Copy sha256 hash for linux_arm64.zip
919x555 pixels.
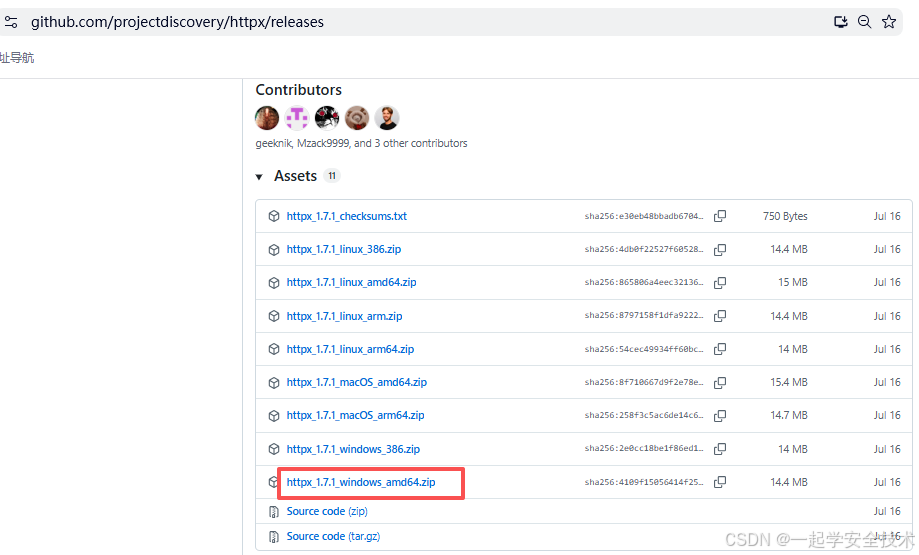point(720,349)
